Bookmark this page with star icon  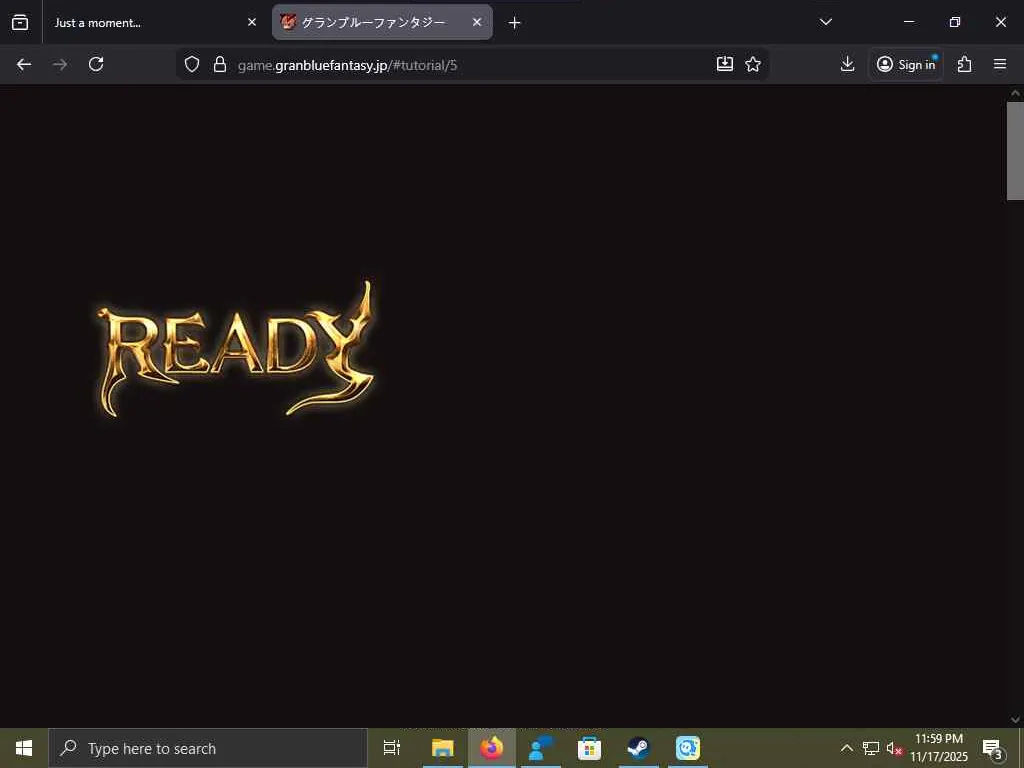tap(753, 64)
